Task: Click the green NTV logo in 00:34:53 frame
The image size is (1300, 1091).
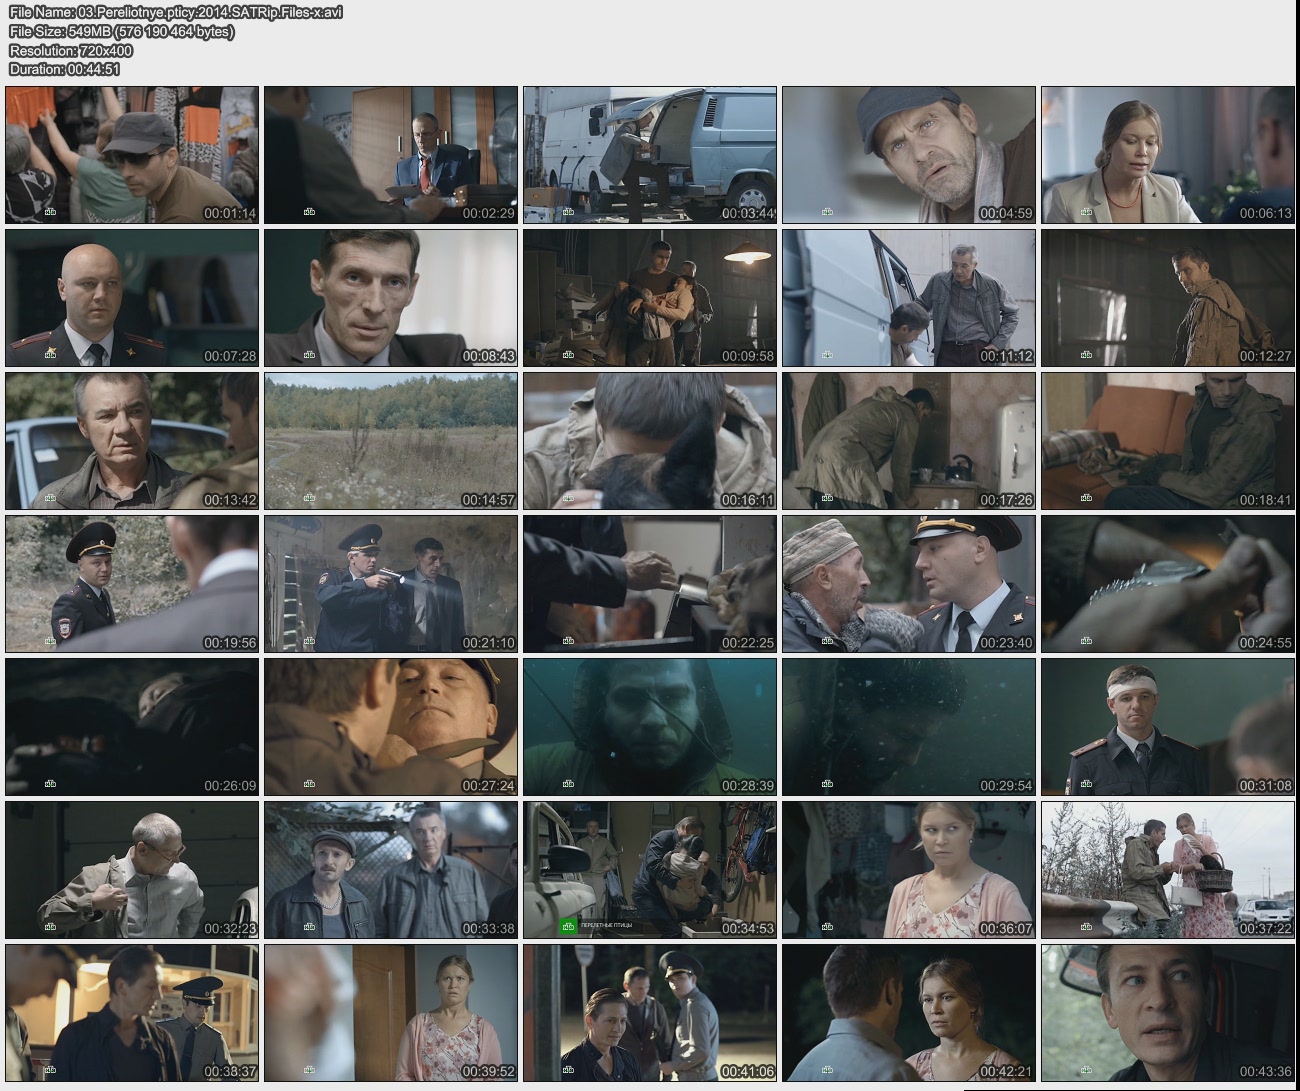Action: tap(568, 927)
